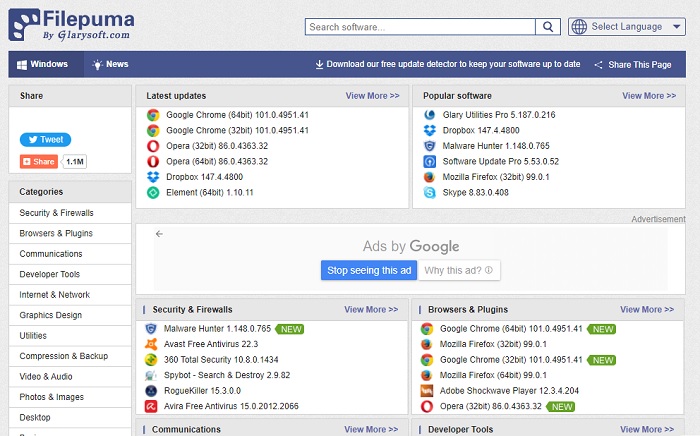Viewport: 700px width, 436px height.
Task: Click the search magnifier button
Action: [548, 27]
